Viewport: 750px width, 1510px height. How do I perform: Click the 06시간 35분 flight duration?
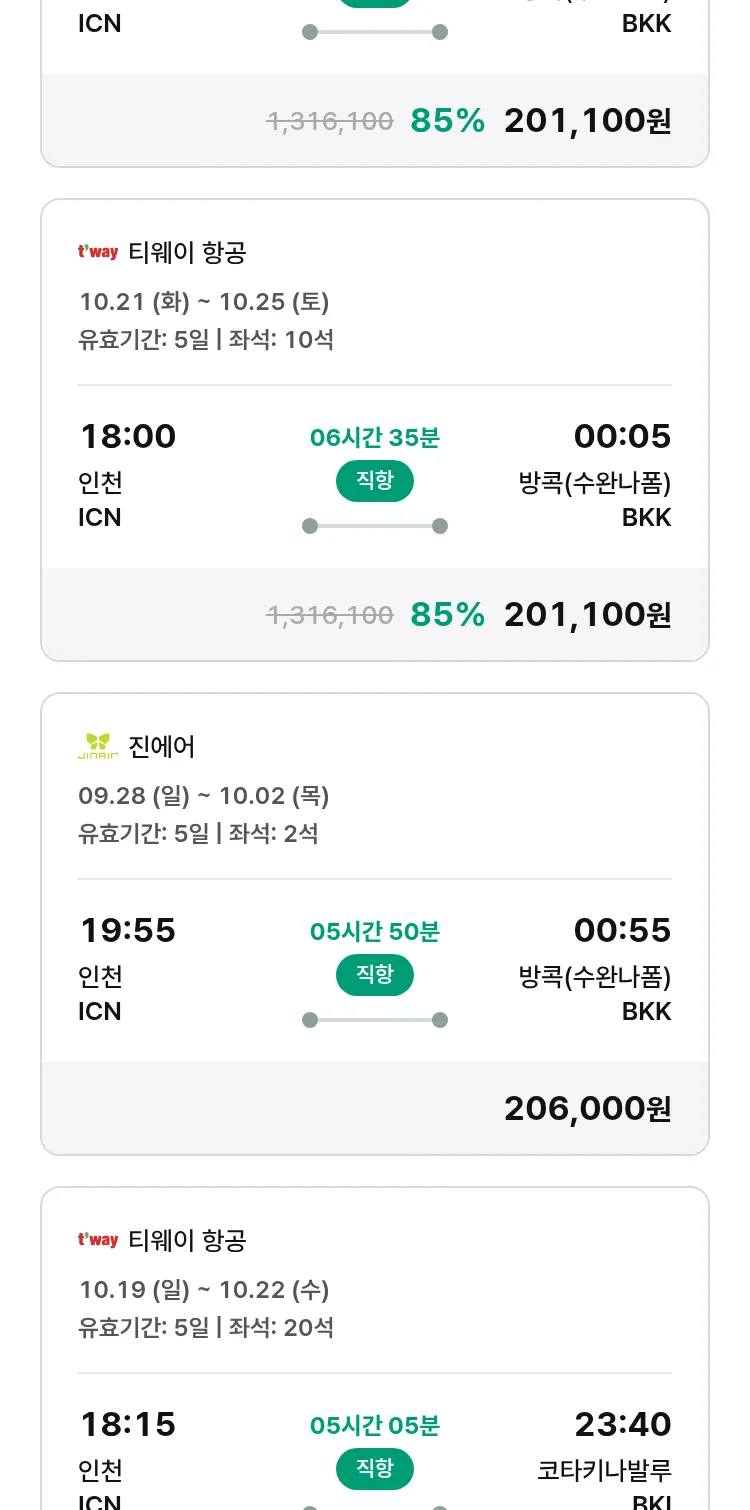(375, 437)
